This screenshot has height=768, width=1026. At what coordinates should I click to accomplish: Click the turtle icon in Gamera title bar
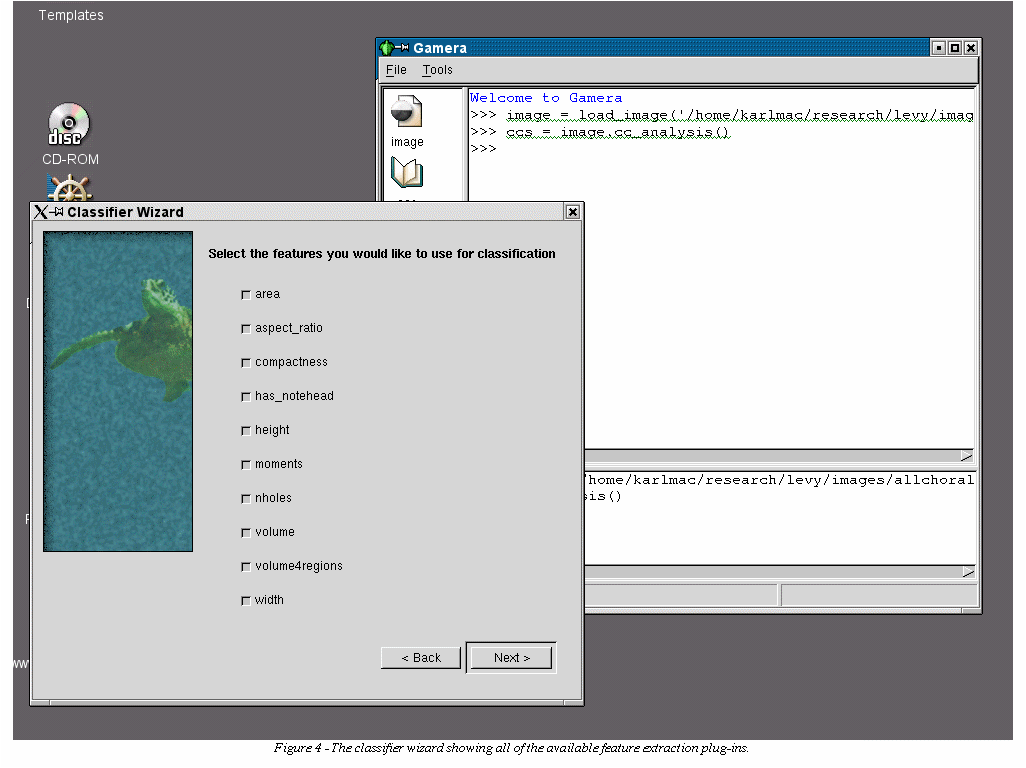386,48
